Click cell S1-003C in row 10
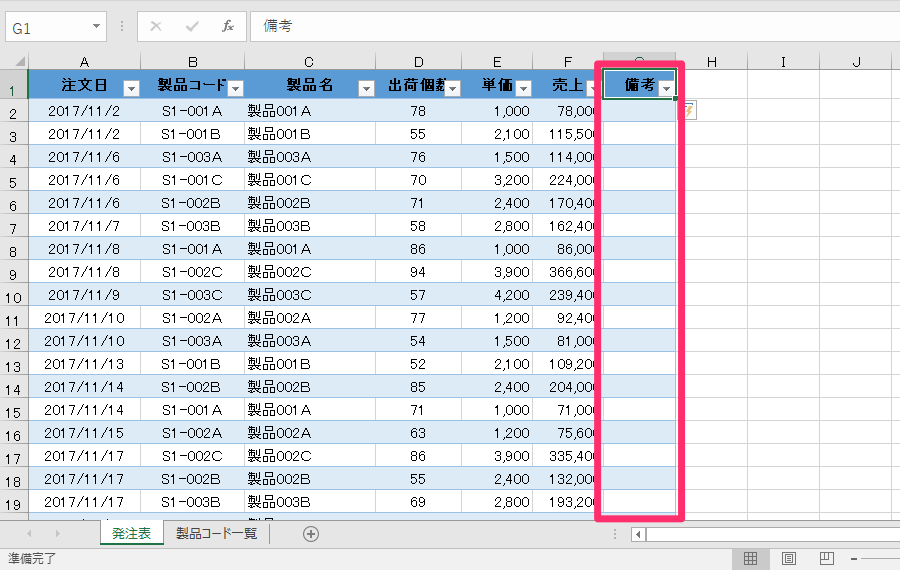Screen dimensions: 900x570 [192, 294]
